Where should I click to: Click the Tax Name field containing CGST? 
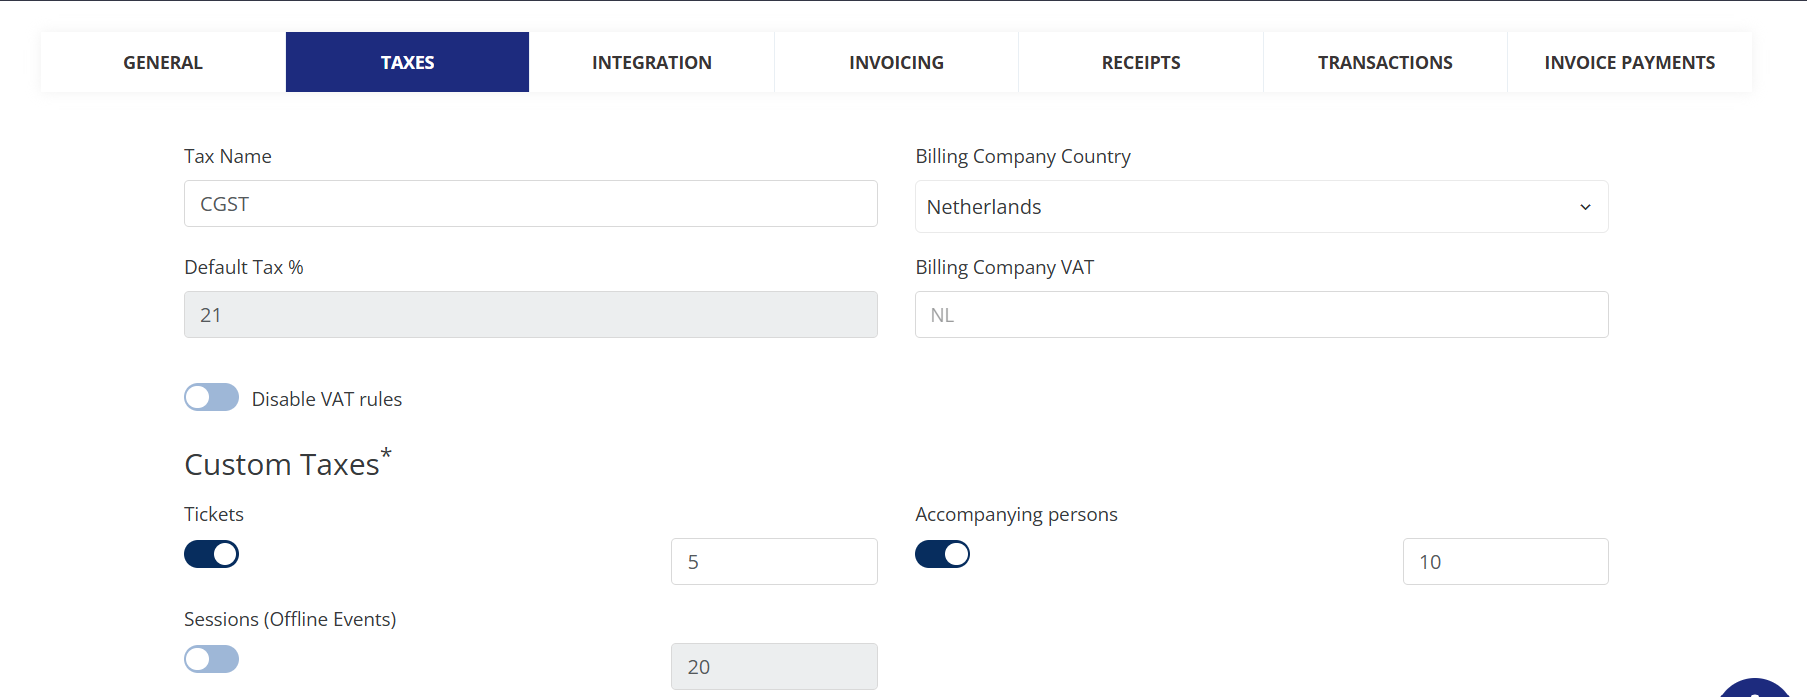(531, 204)
